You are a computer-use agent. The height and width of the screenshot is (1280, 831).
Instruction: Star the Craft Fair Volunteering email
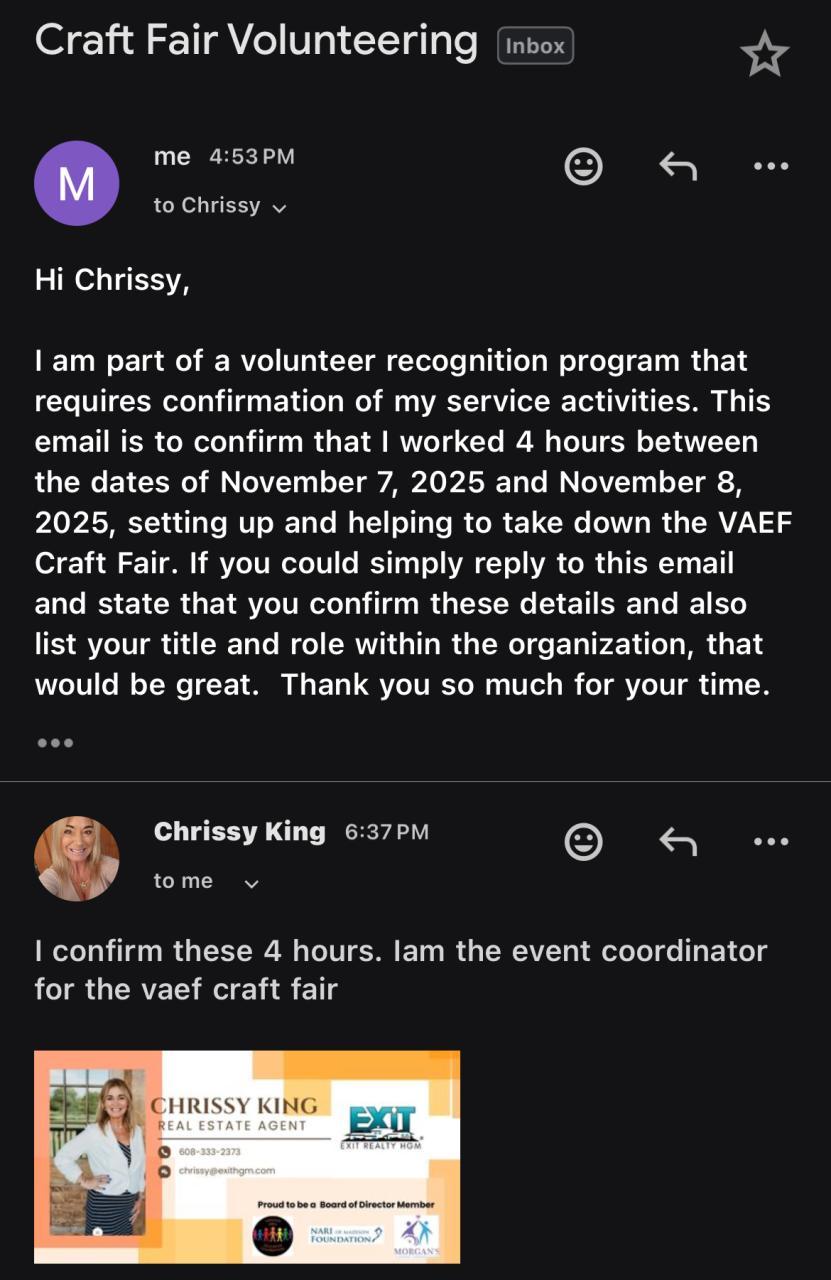coord(765,55)
